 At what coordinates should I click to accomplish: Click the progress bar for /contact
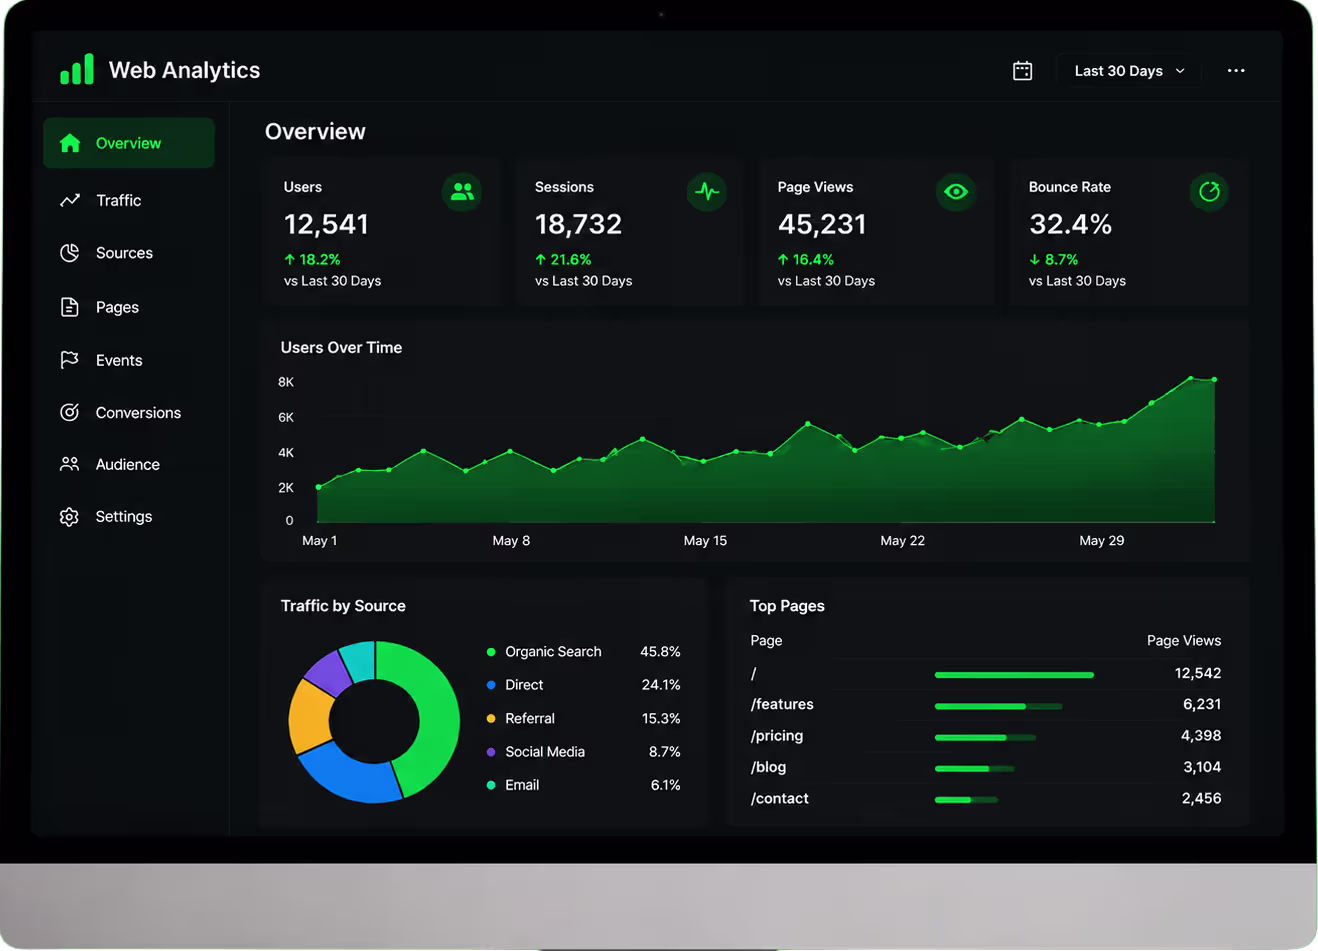(x=966, y=800)
